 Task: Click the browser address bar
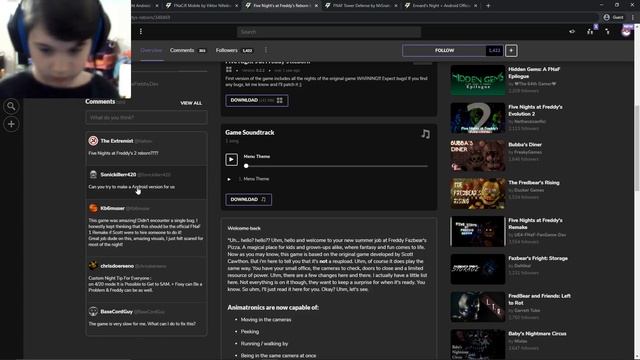tap(363, 17)
